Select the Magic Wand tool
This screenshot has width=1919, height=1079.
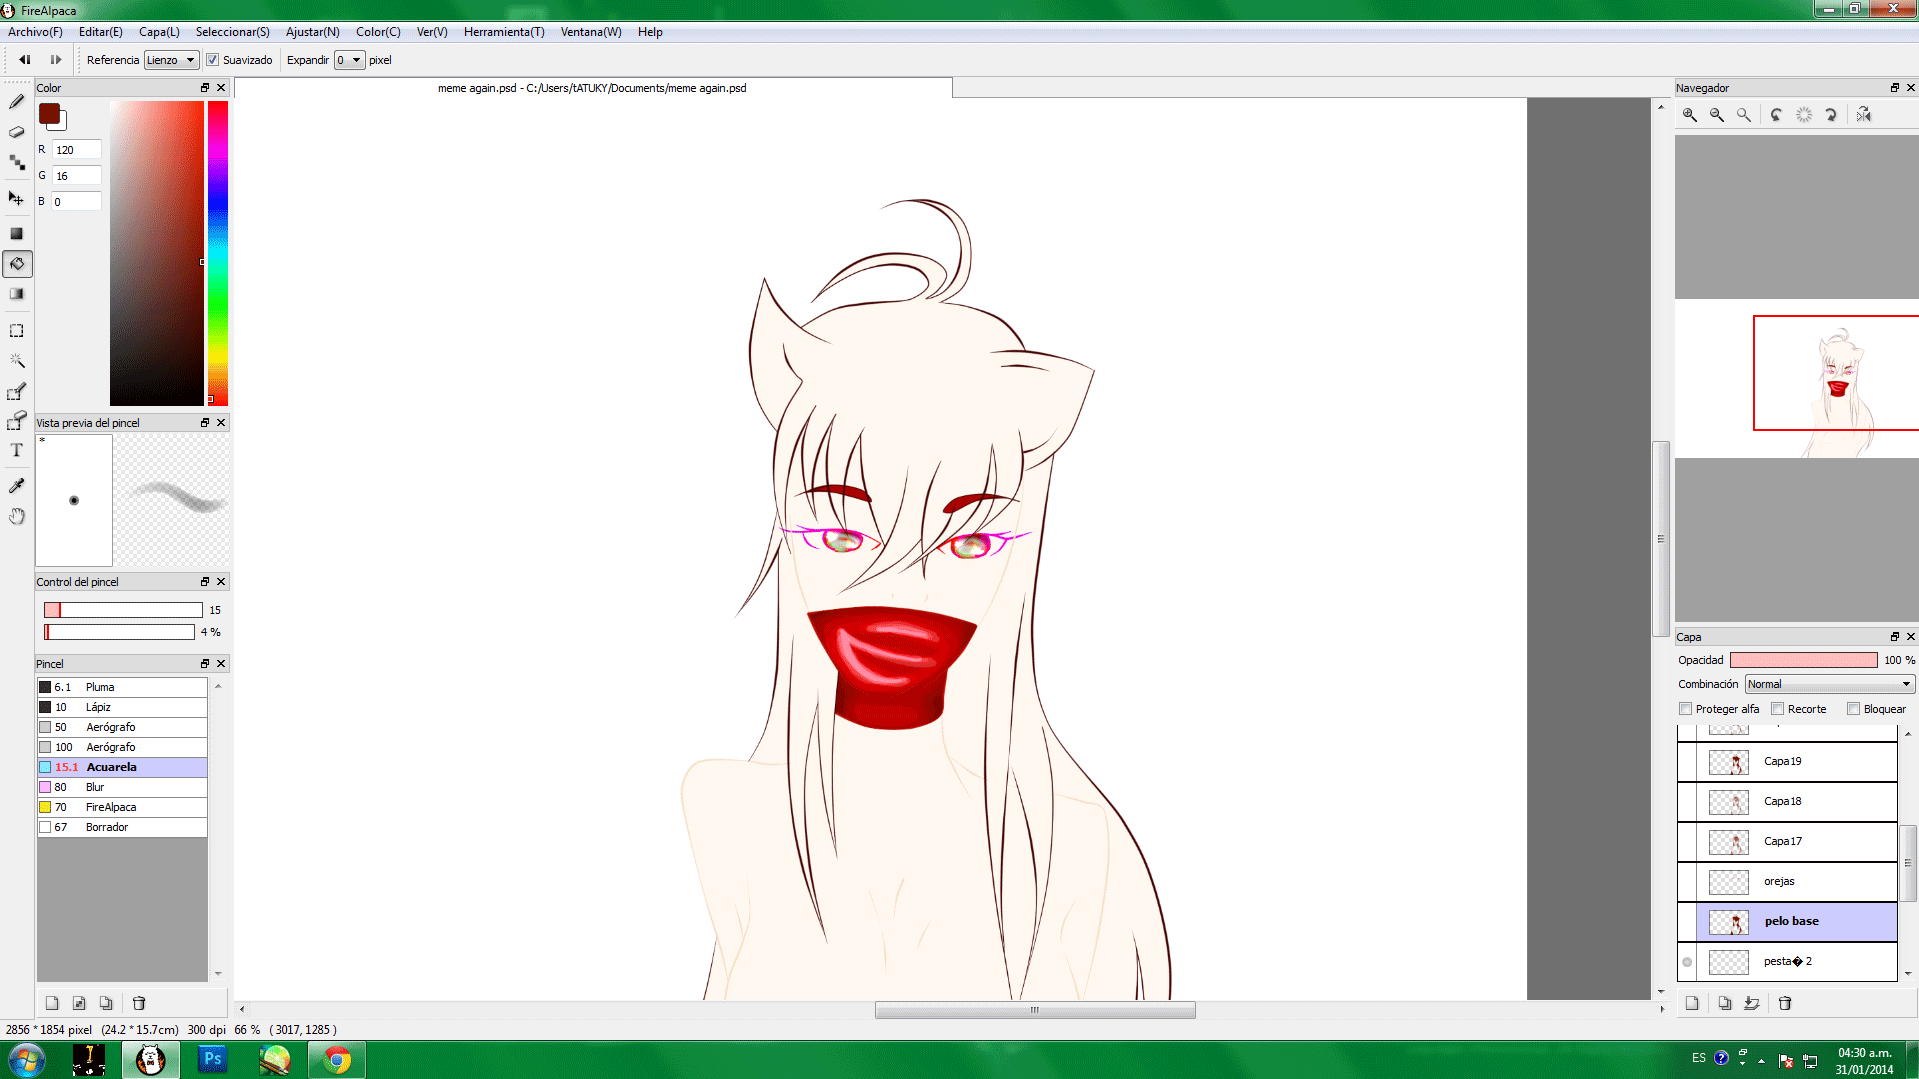point(17,360)
